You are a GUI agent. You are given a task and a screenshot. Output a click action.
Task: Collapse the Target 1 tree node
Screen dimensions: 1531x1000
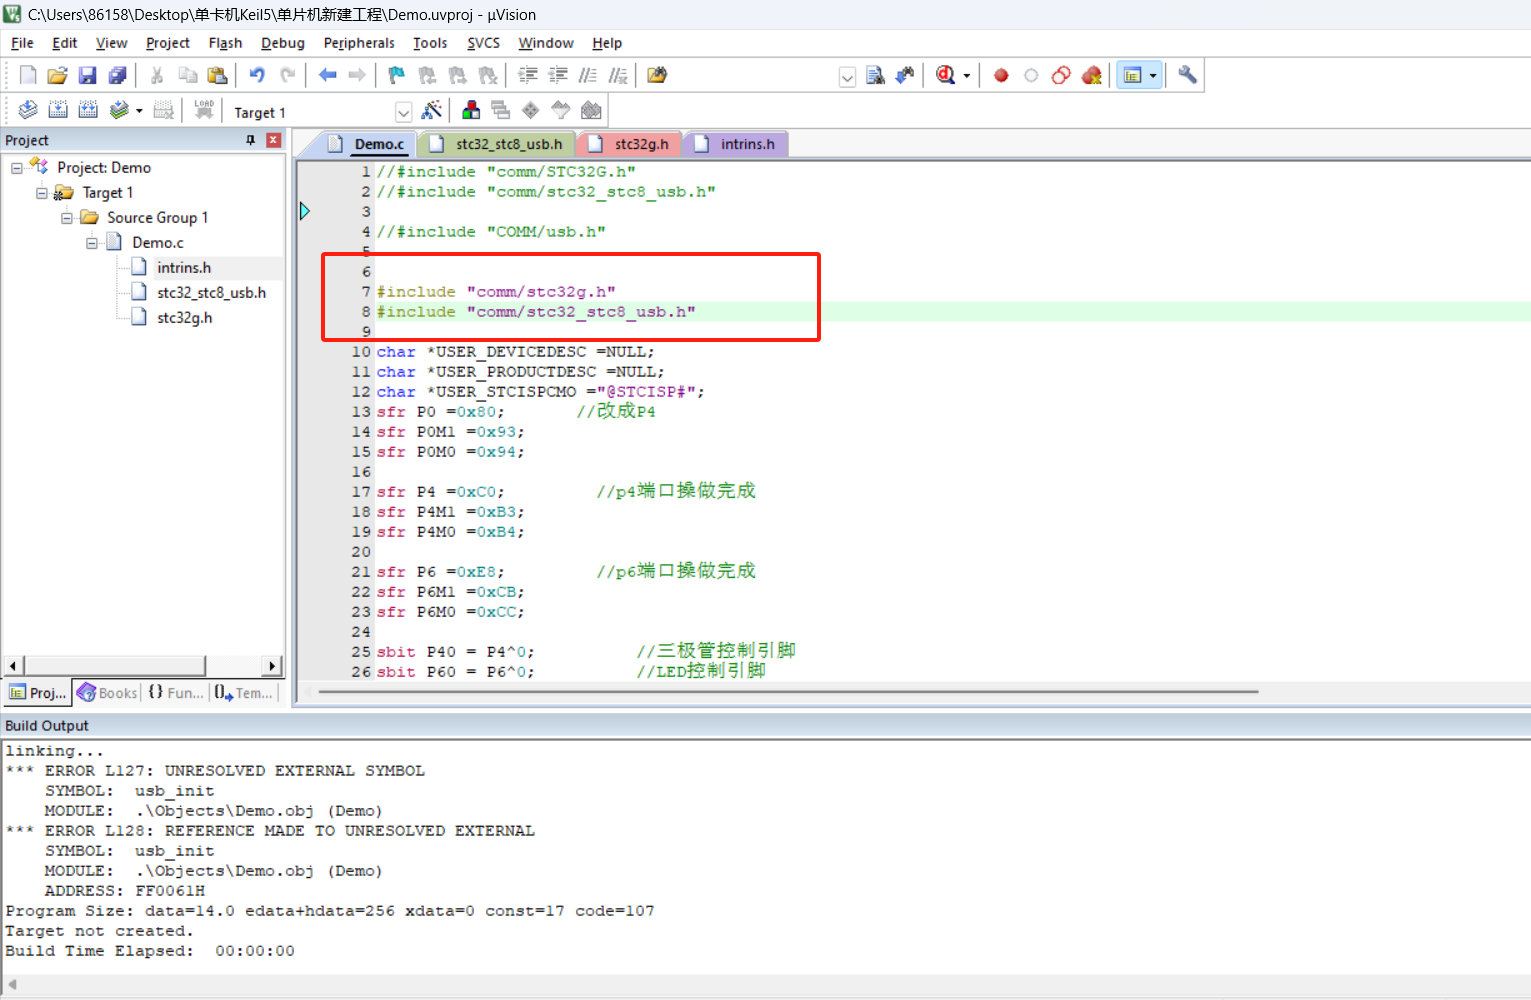[42, 193]
